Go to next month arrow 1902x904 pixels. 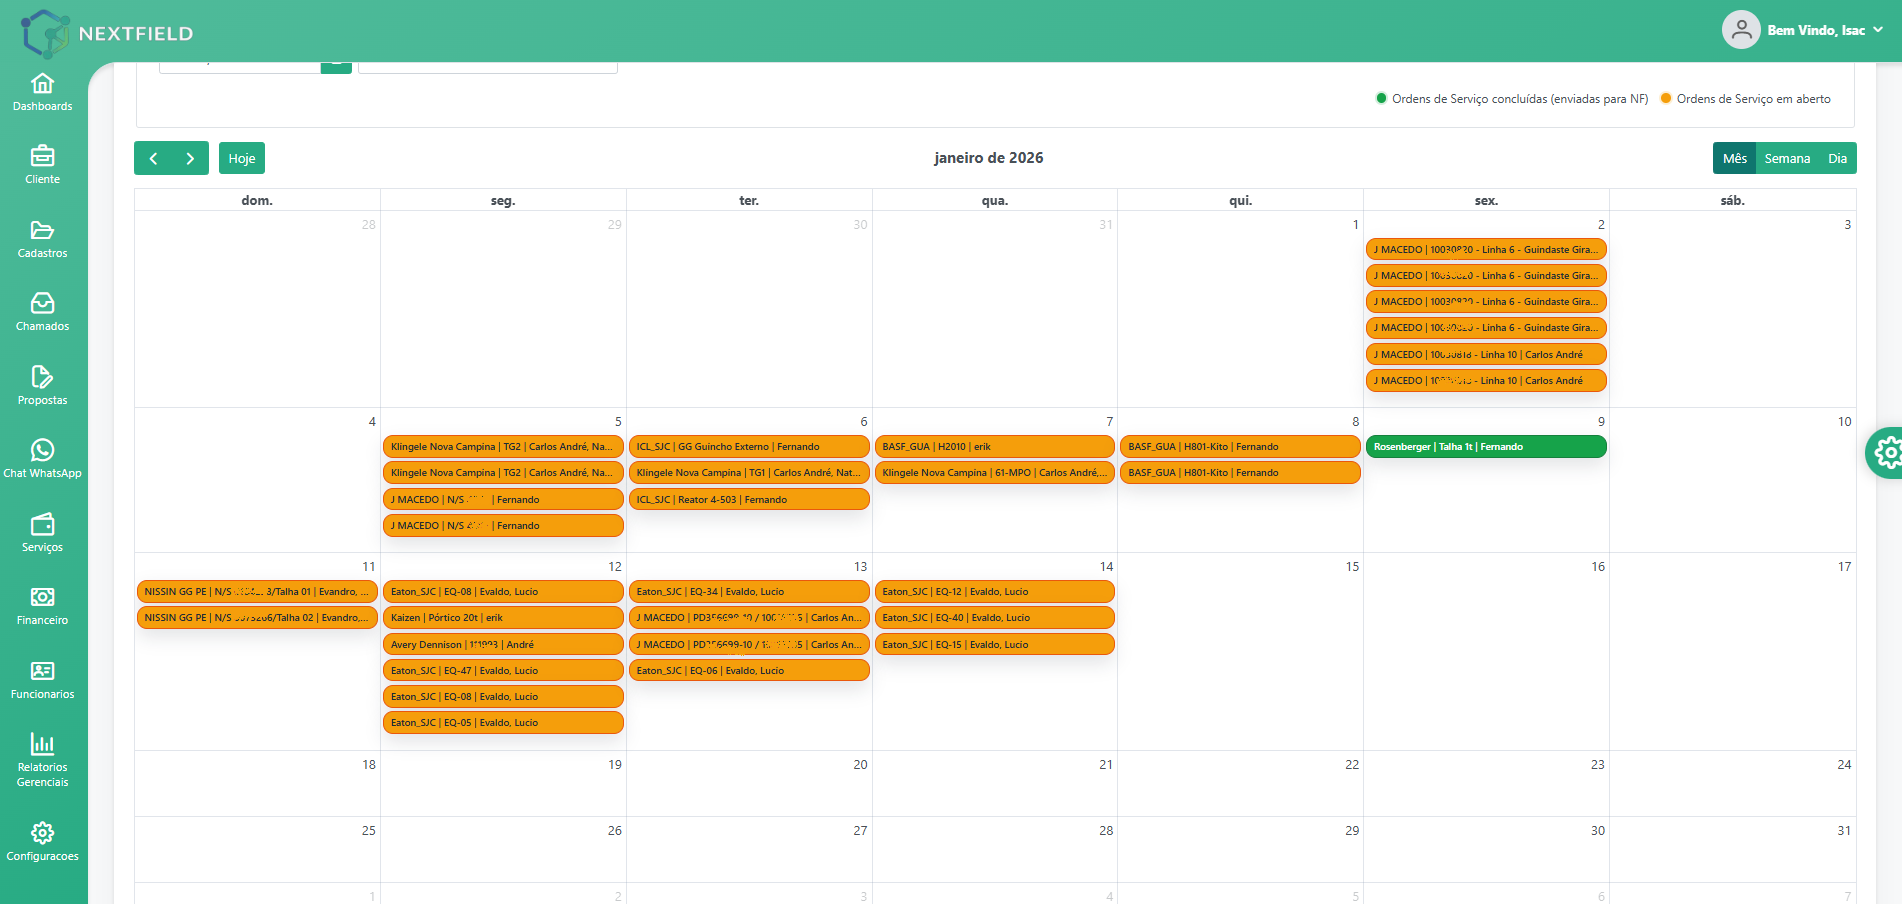190,158
